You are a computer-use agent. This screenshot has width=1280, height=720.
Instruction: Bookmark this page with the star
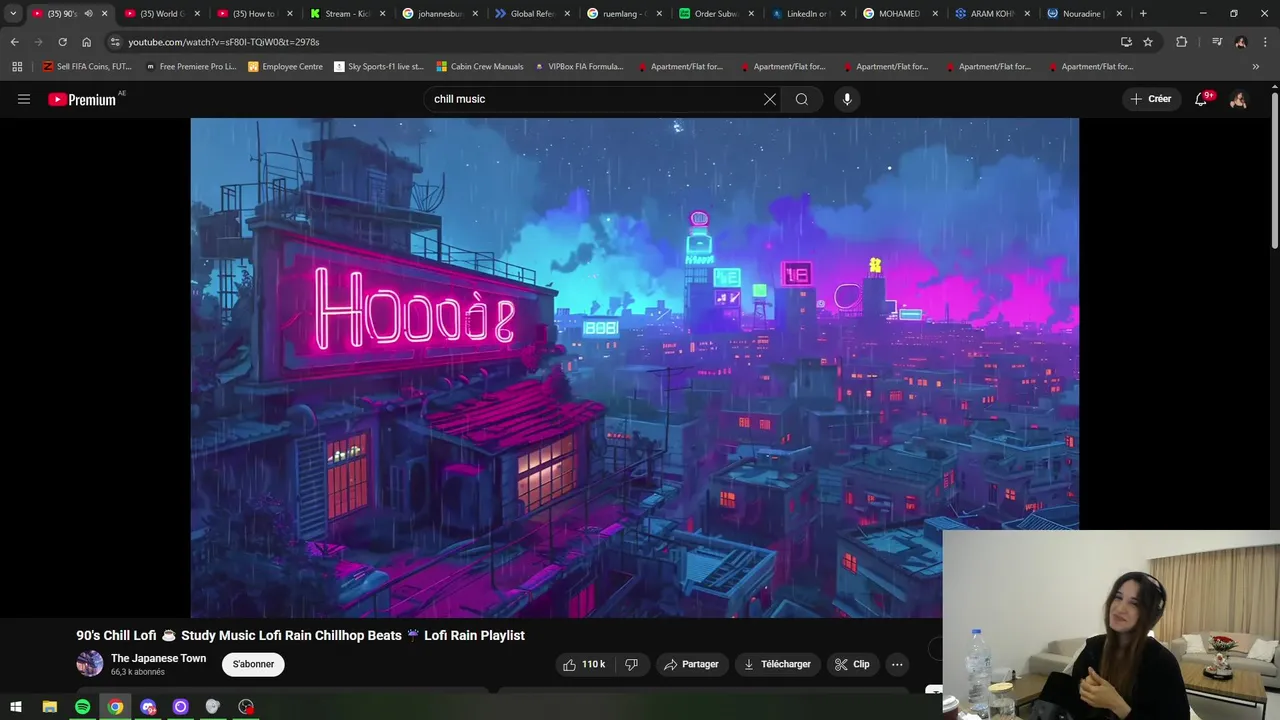(x=1148, y=42)
